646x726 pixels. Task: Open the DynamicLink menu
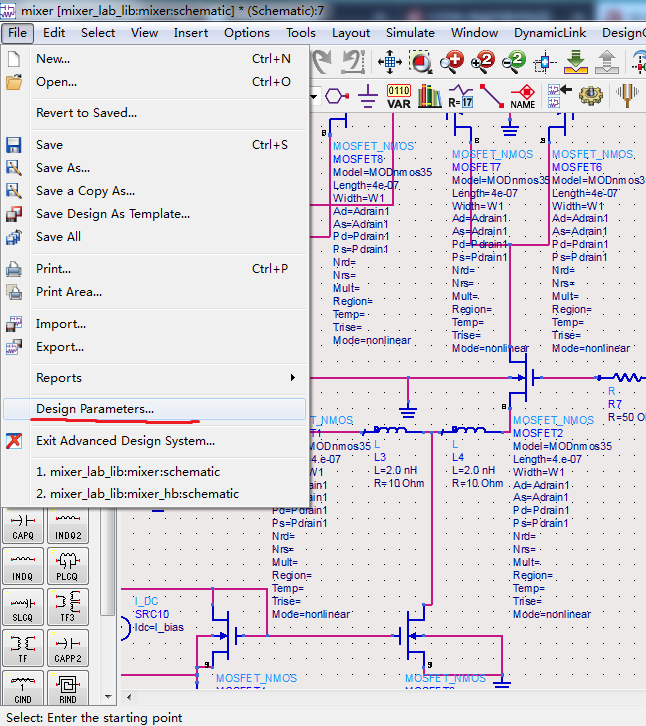coord(550,33)
